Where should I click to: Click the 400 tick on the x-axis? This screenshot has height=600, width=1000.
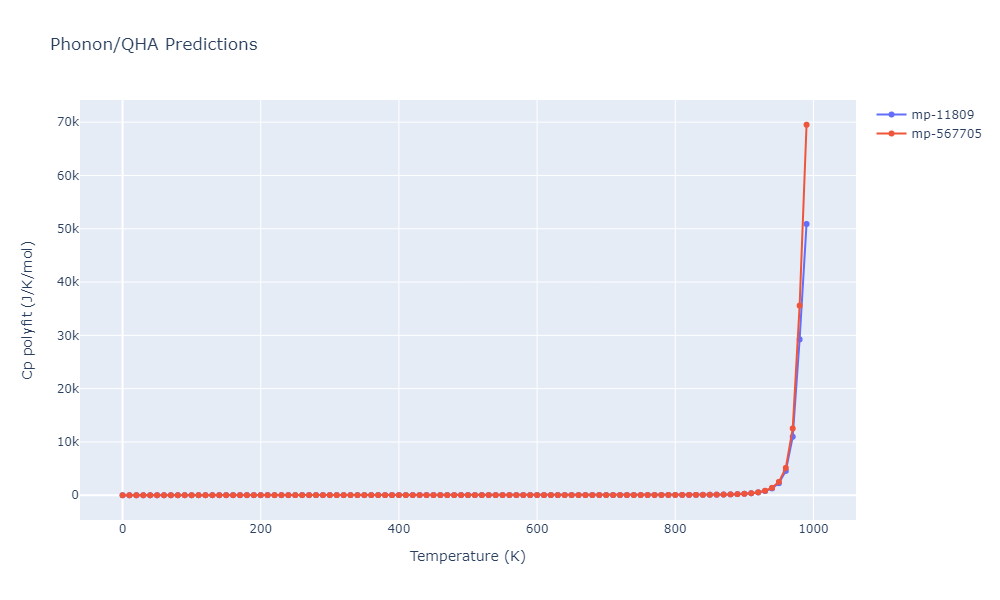(399, 529)
